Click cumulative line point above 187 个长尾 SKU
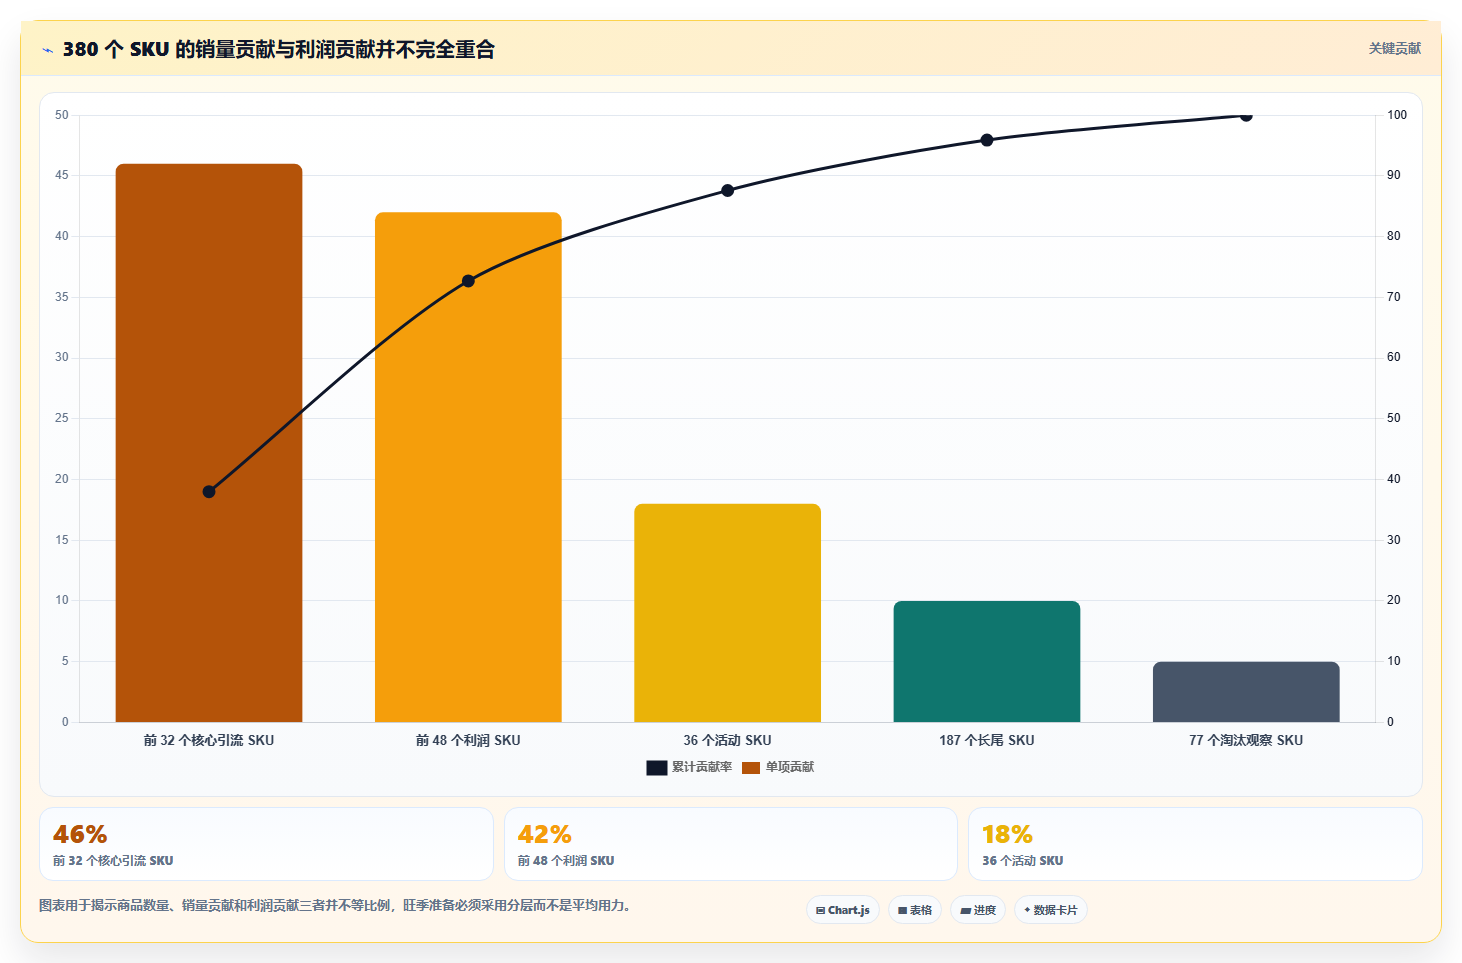Screen dimensions: 1462x963 (987, 140)
